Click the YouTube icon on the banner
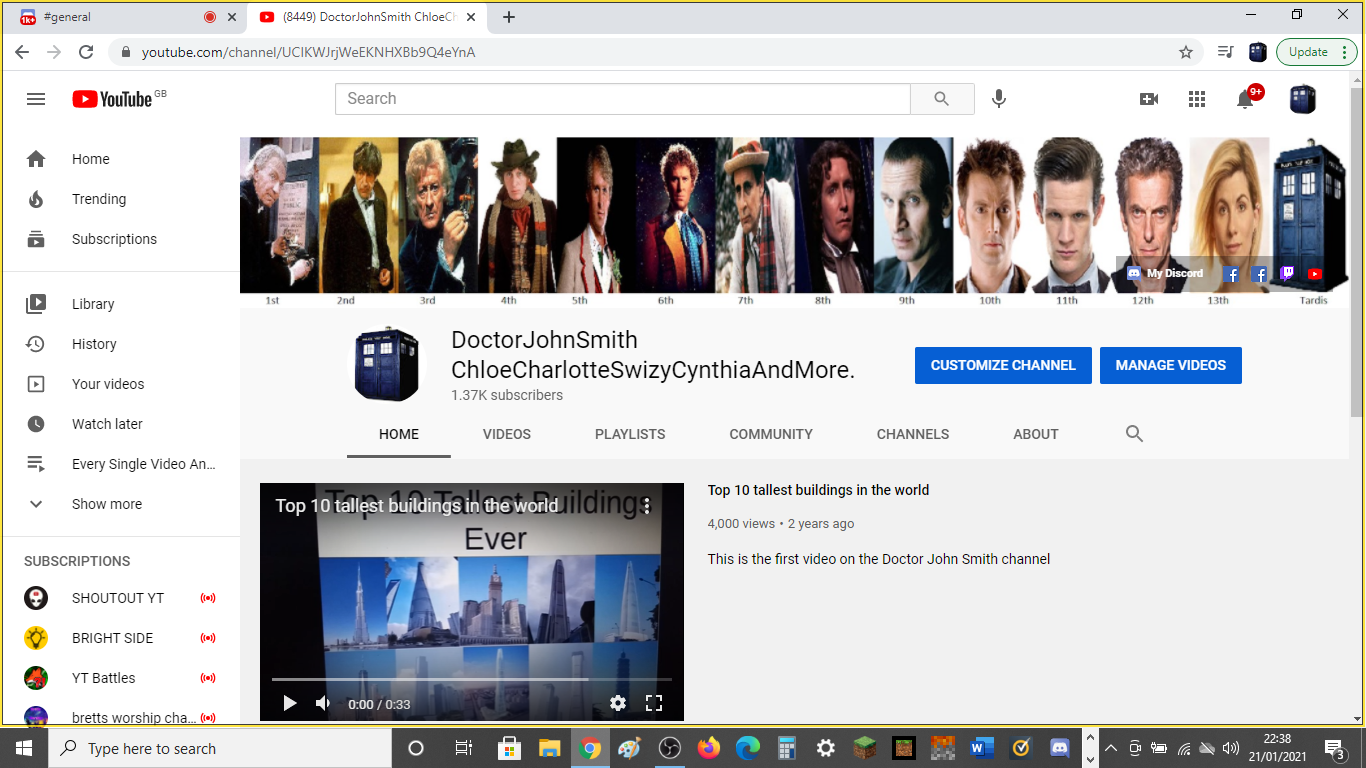Viewport: 1366px width, 768px height. 1315,273
